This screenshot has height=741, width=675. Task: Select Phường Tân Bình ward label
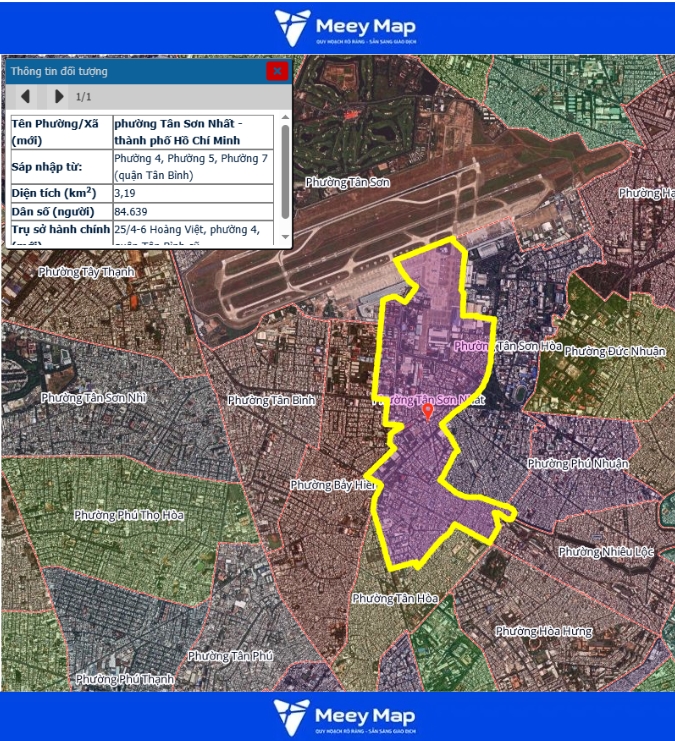[272, 400]
